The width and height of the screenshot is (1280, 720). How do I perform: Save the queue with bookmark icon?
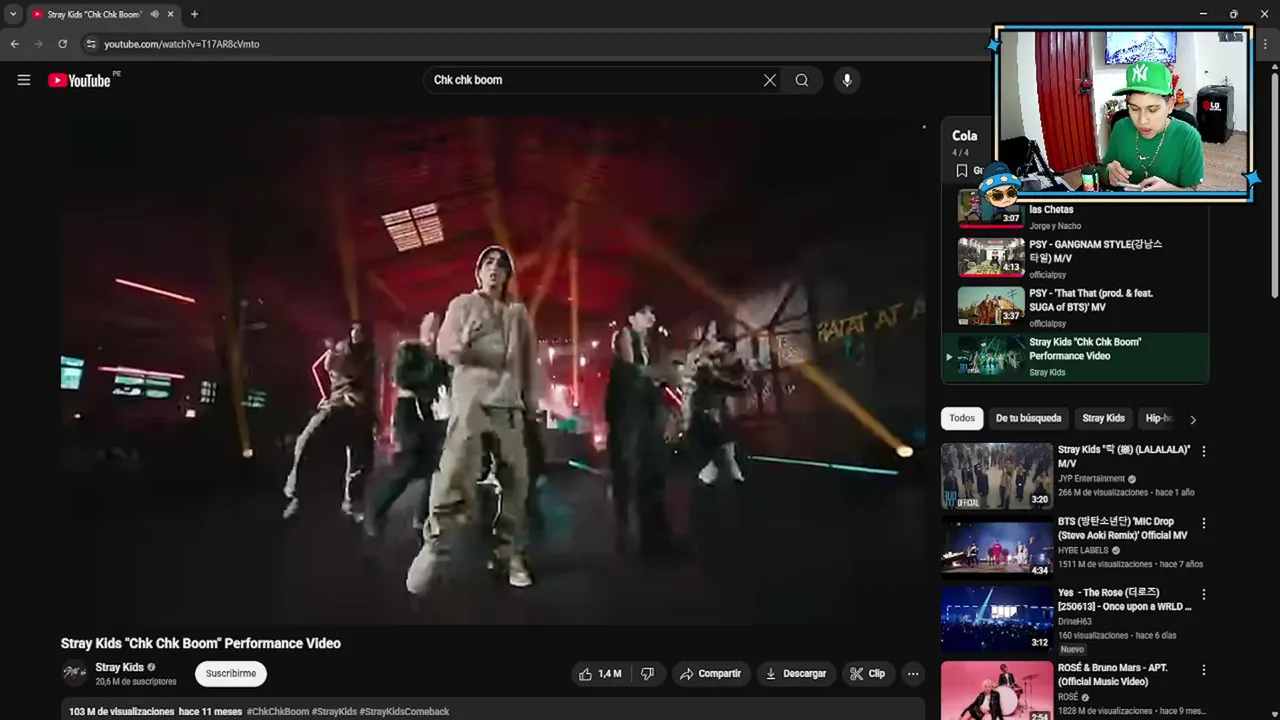tap(961, 171)
